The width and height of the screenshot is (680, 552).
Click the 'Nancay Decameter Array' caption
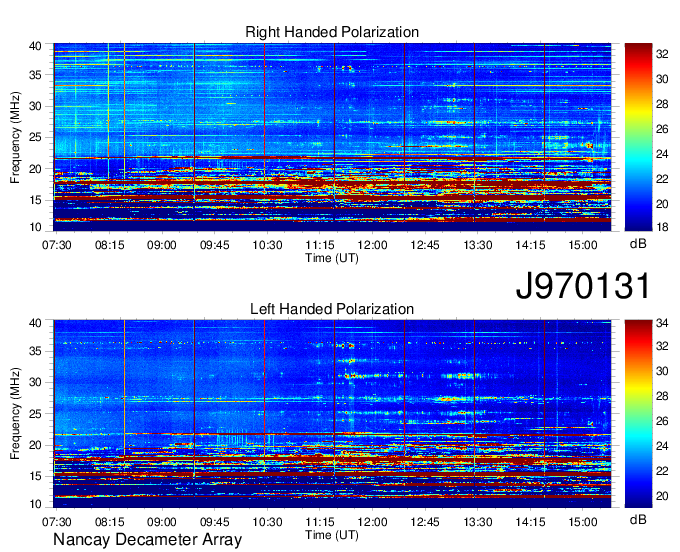coord(147,540)
